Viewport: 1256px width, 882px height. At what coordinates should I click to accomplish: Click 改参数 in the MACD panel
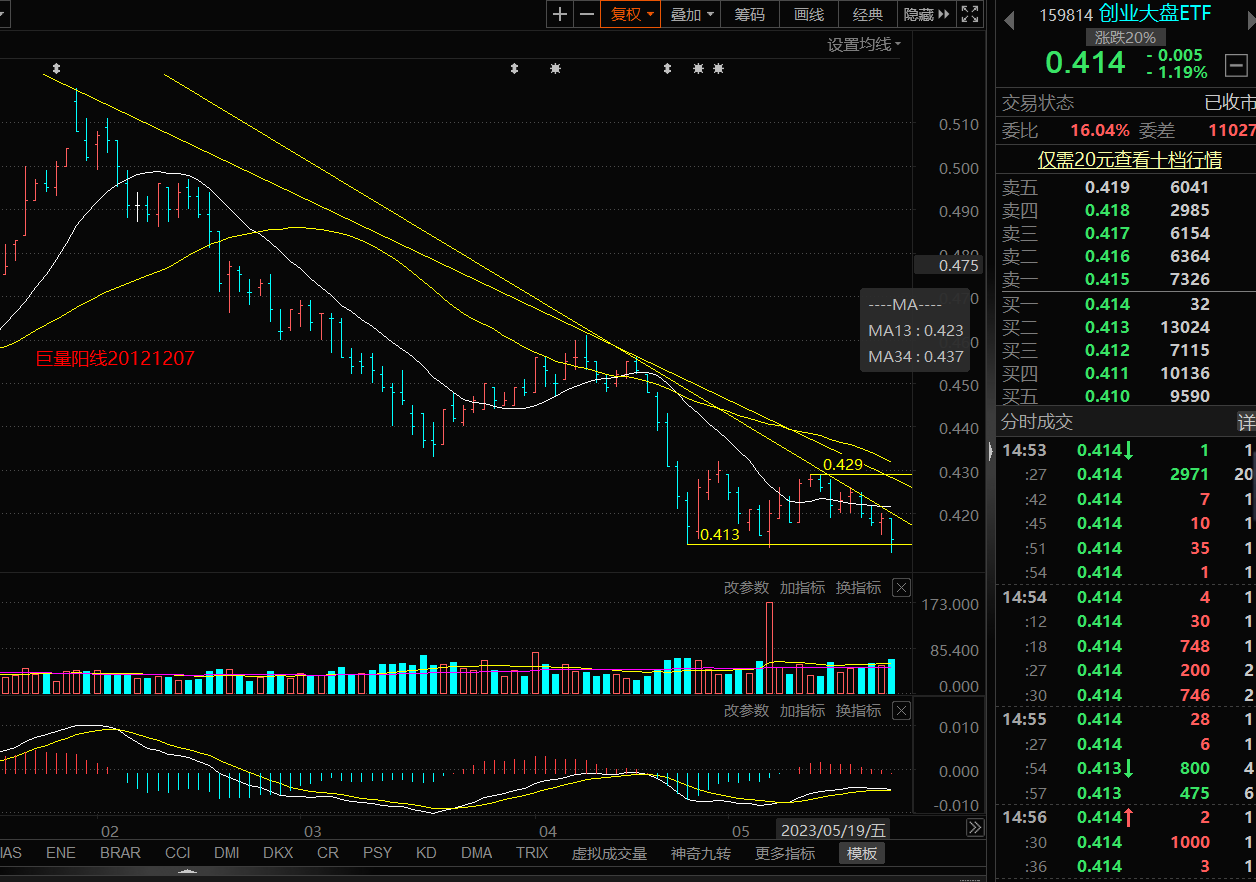point(747,710)
